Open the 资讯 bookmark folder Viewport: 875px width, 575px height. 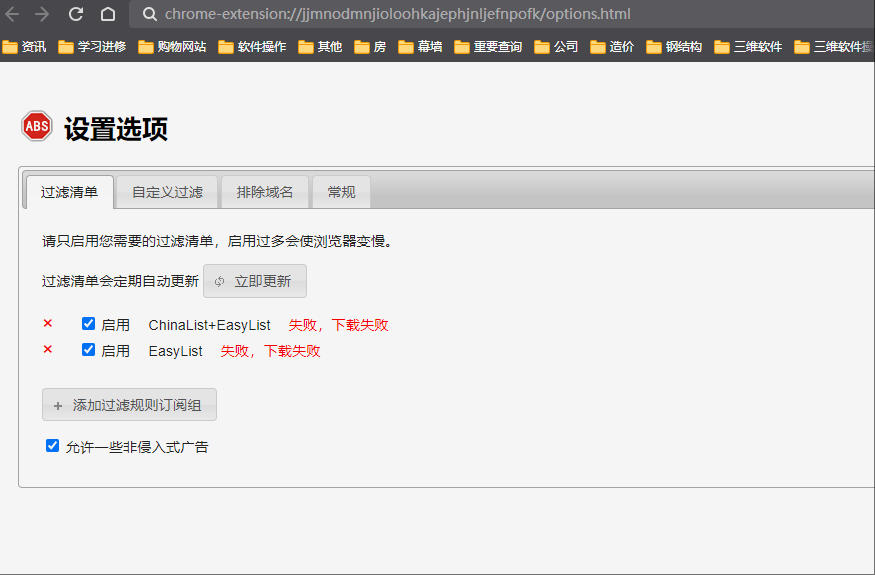click(24, 46)
